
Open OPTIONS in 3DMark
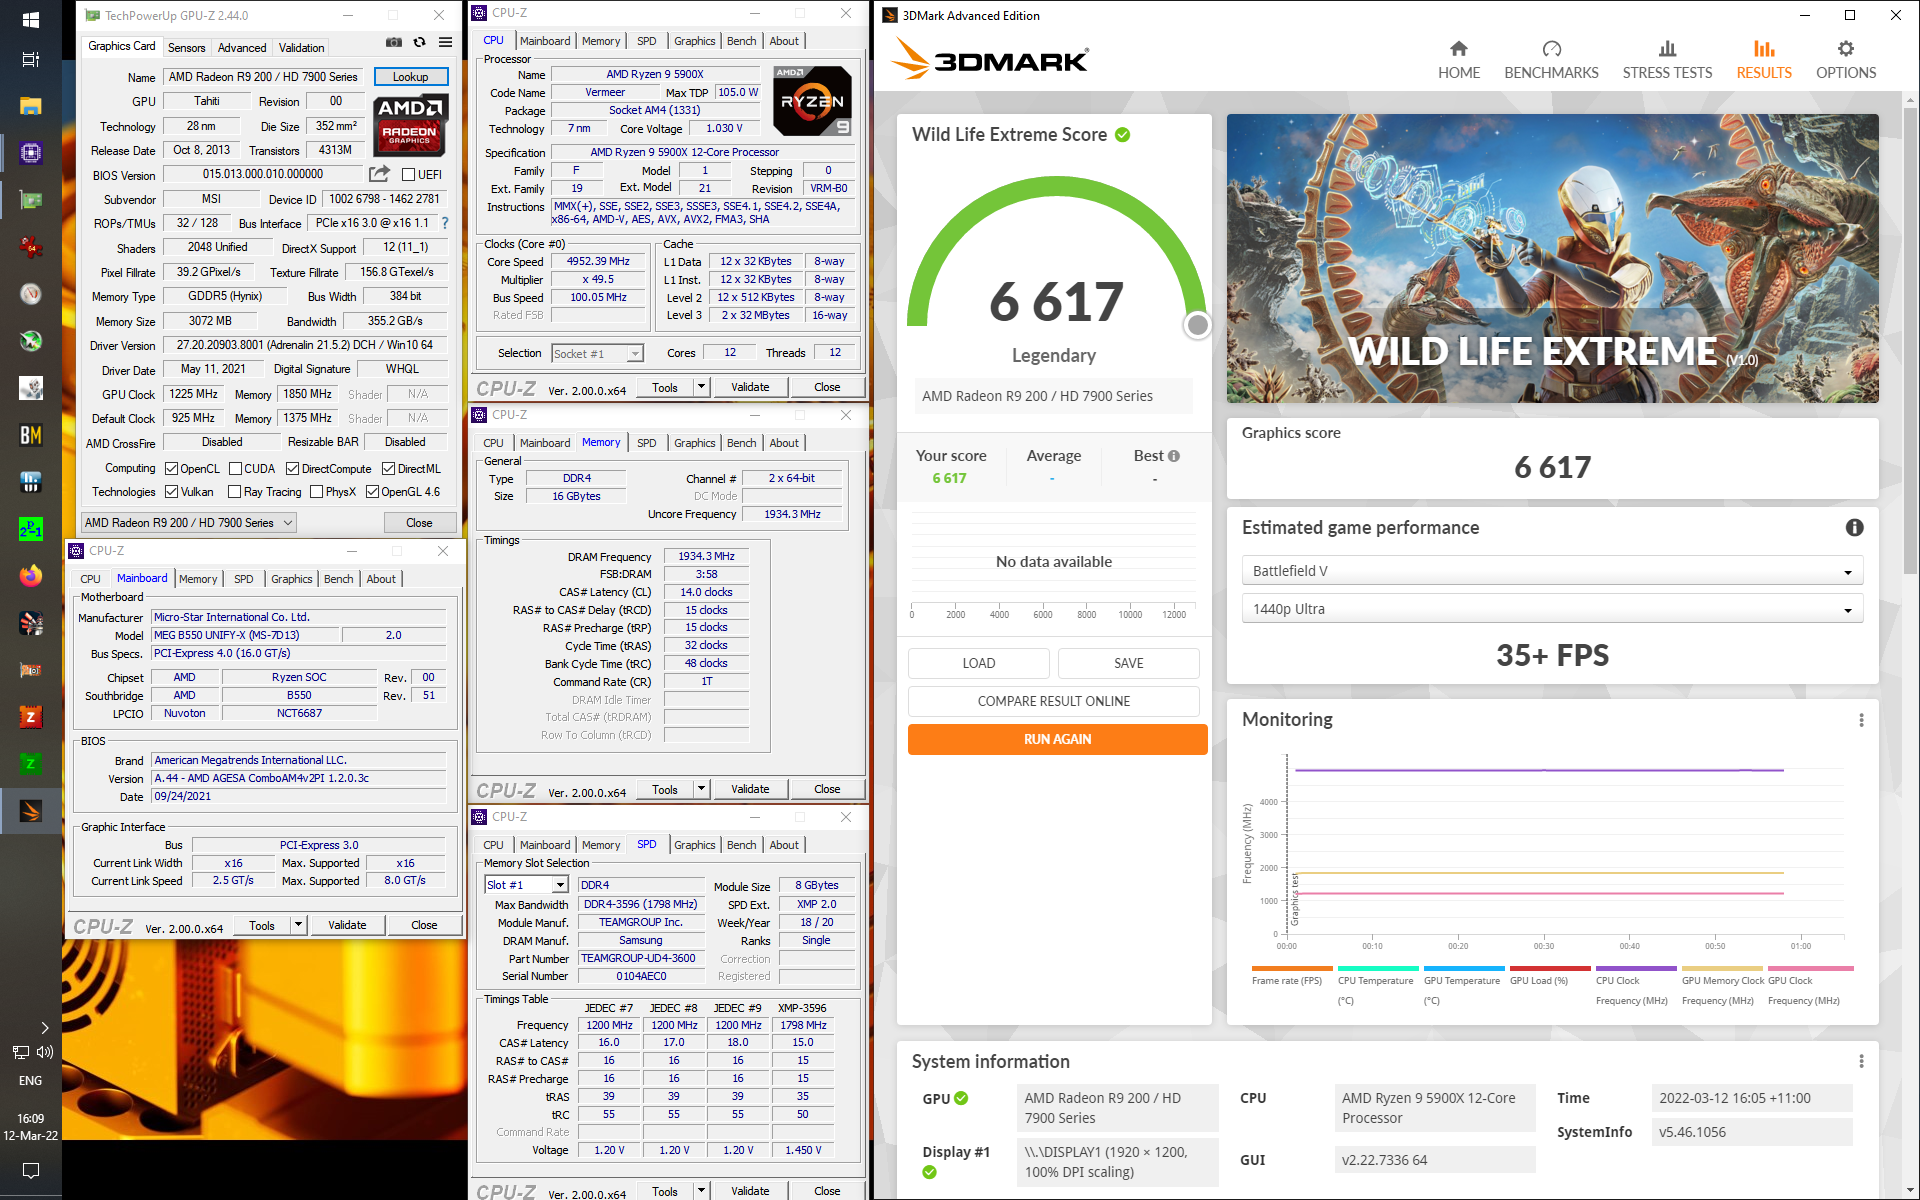(1846, 60)
